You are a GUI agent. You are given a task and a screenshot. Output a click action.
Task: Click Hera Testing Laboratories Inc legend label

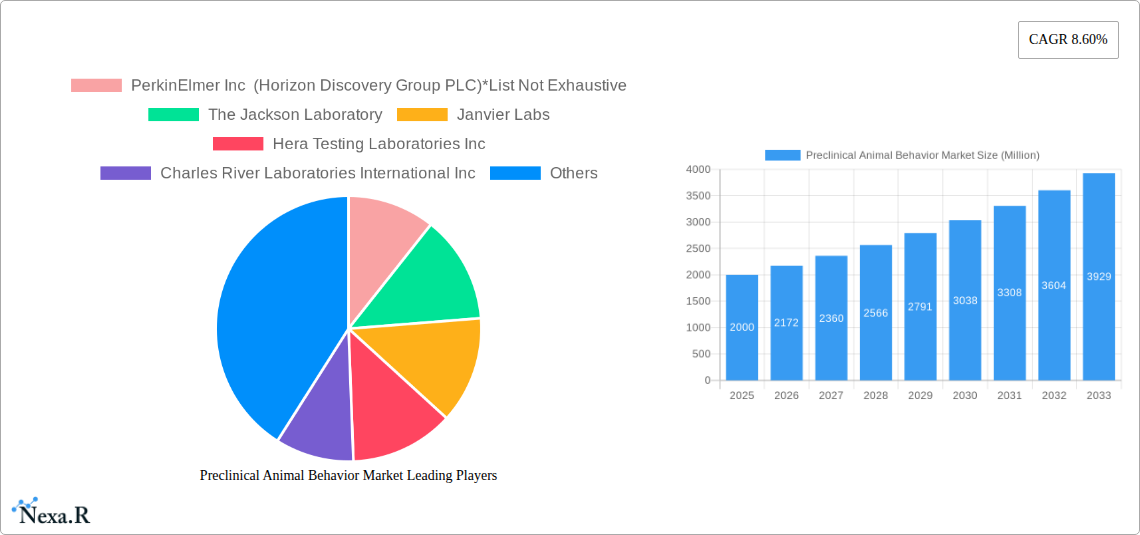pyautogui.click(x=379, y=144)
